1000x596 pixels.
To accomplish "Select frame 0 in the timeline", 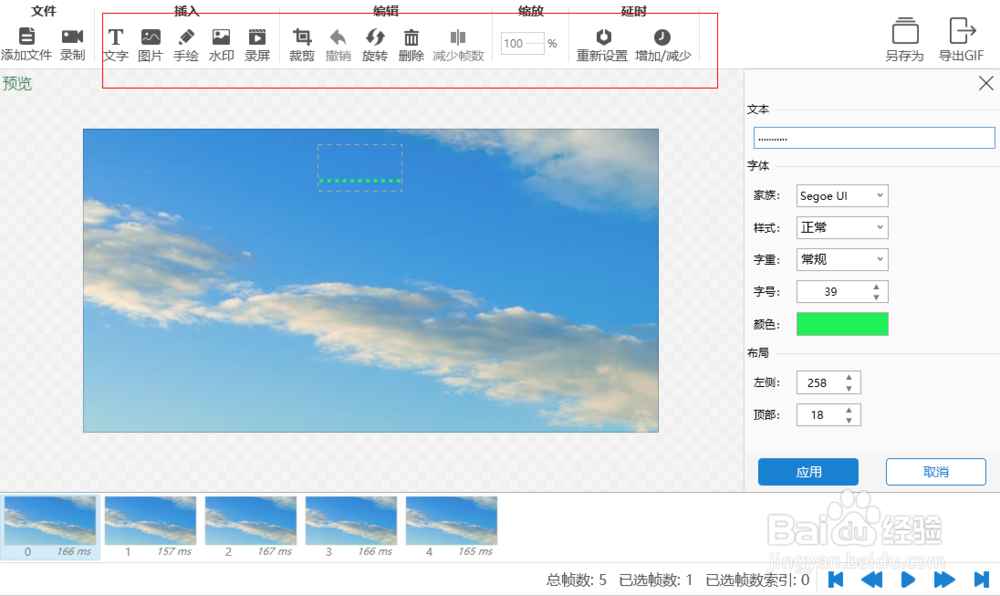I will (50, 520).
